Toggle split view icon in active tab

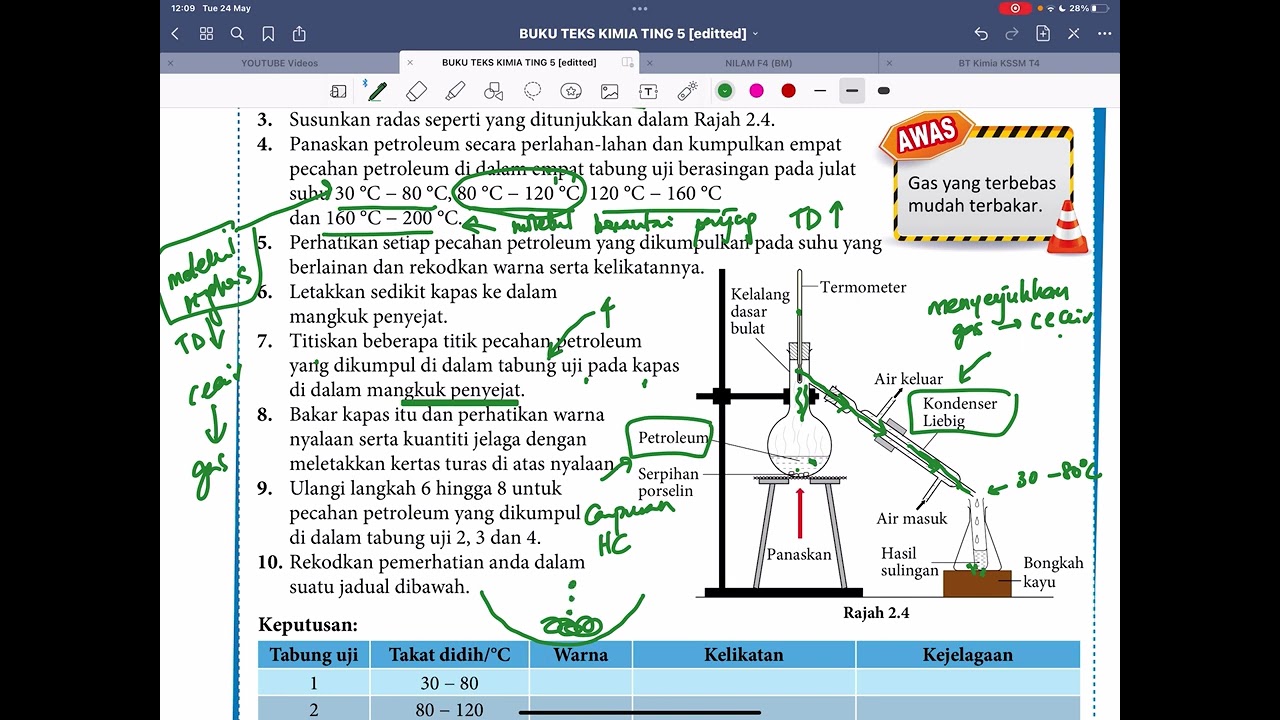[628, 63]
